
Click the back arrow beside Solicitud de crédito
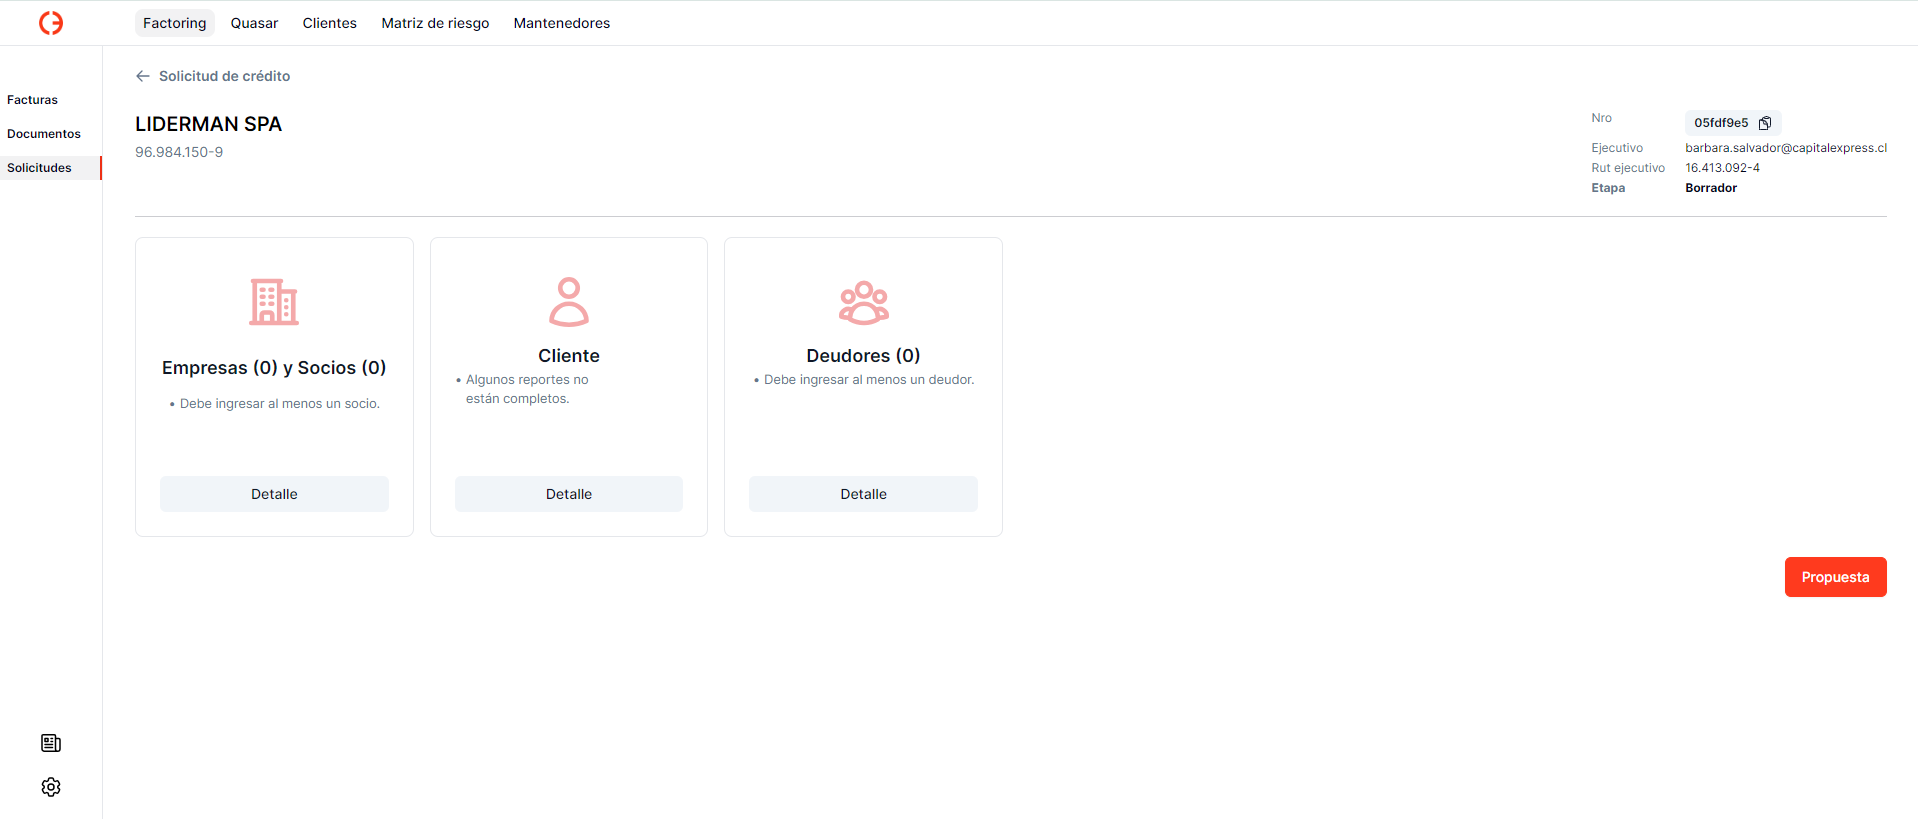143,76
